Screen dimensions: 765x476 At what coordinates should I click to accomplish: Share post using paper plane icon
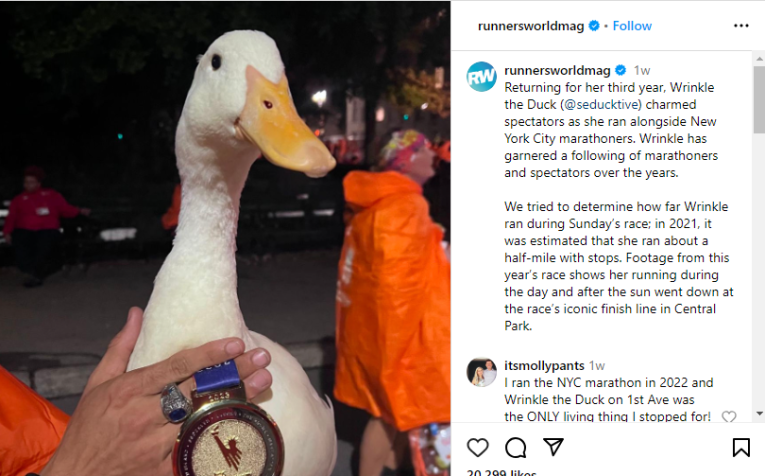[x=553, y=447]
